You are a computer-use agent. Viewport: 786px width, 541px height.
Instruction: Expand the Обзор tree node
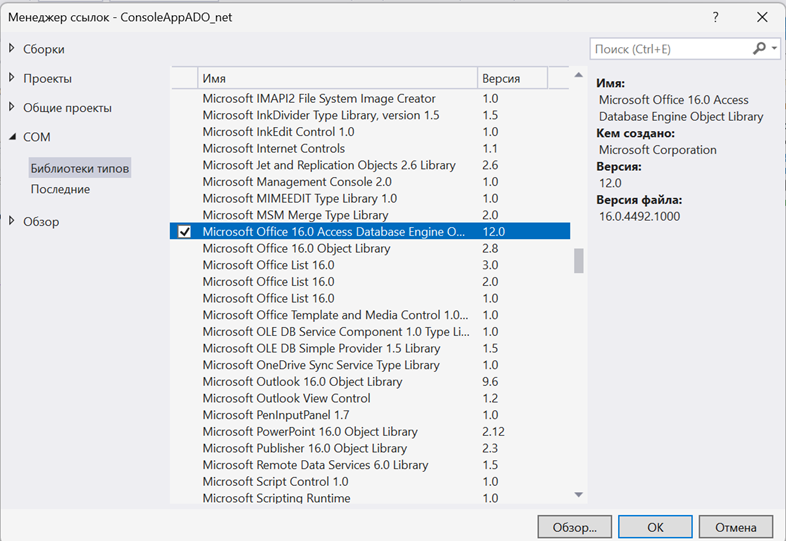pyautogui.click(x=12, y=221)
